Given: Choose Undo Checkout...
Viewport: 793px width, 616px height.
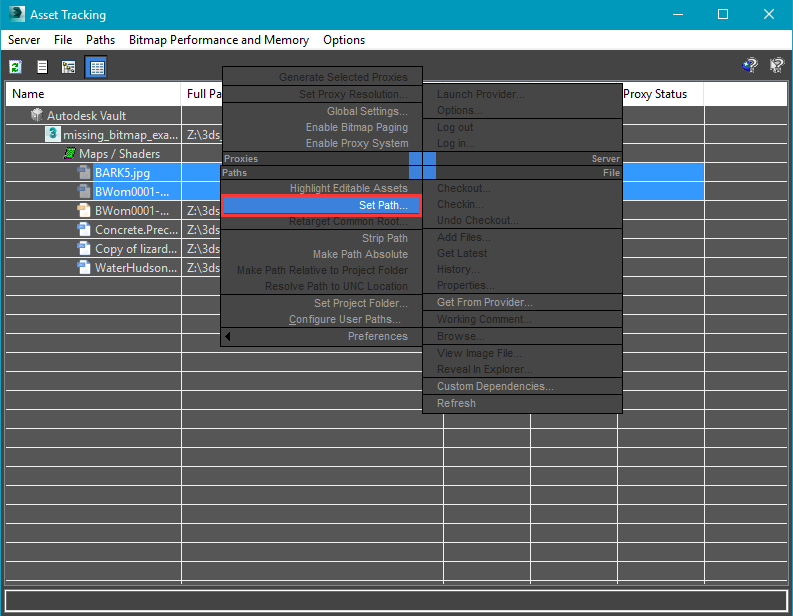Looking at the screenshot, I should (x=477, y=221).
